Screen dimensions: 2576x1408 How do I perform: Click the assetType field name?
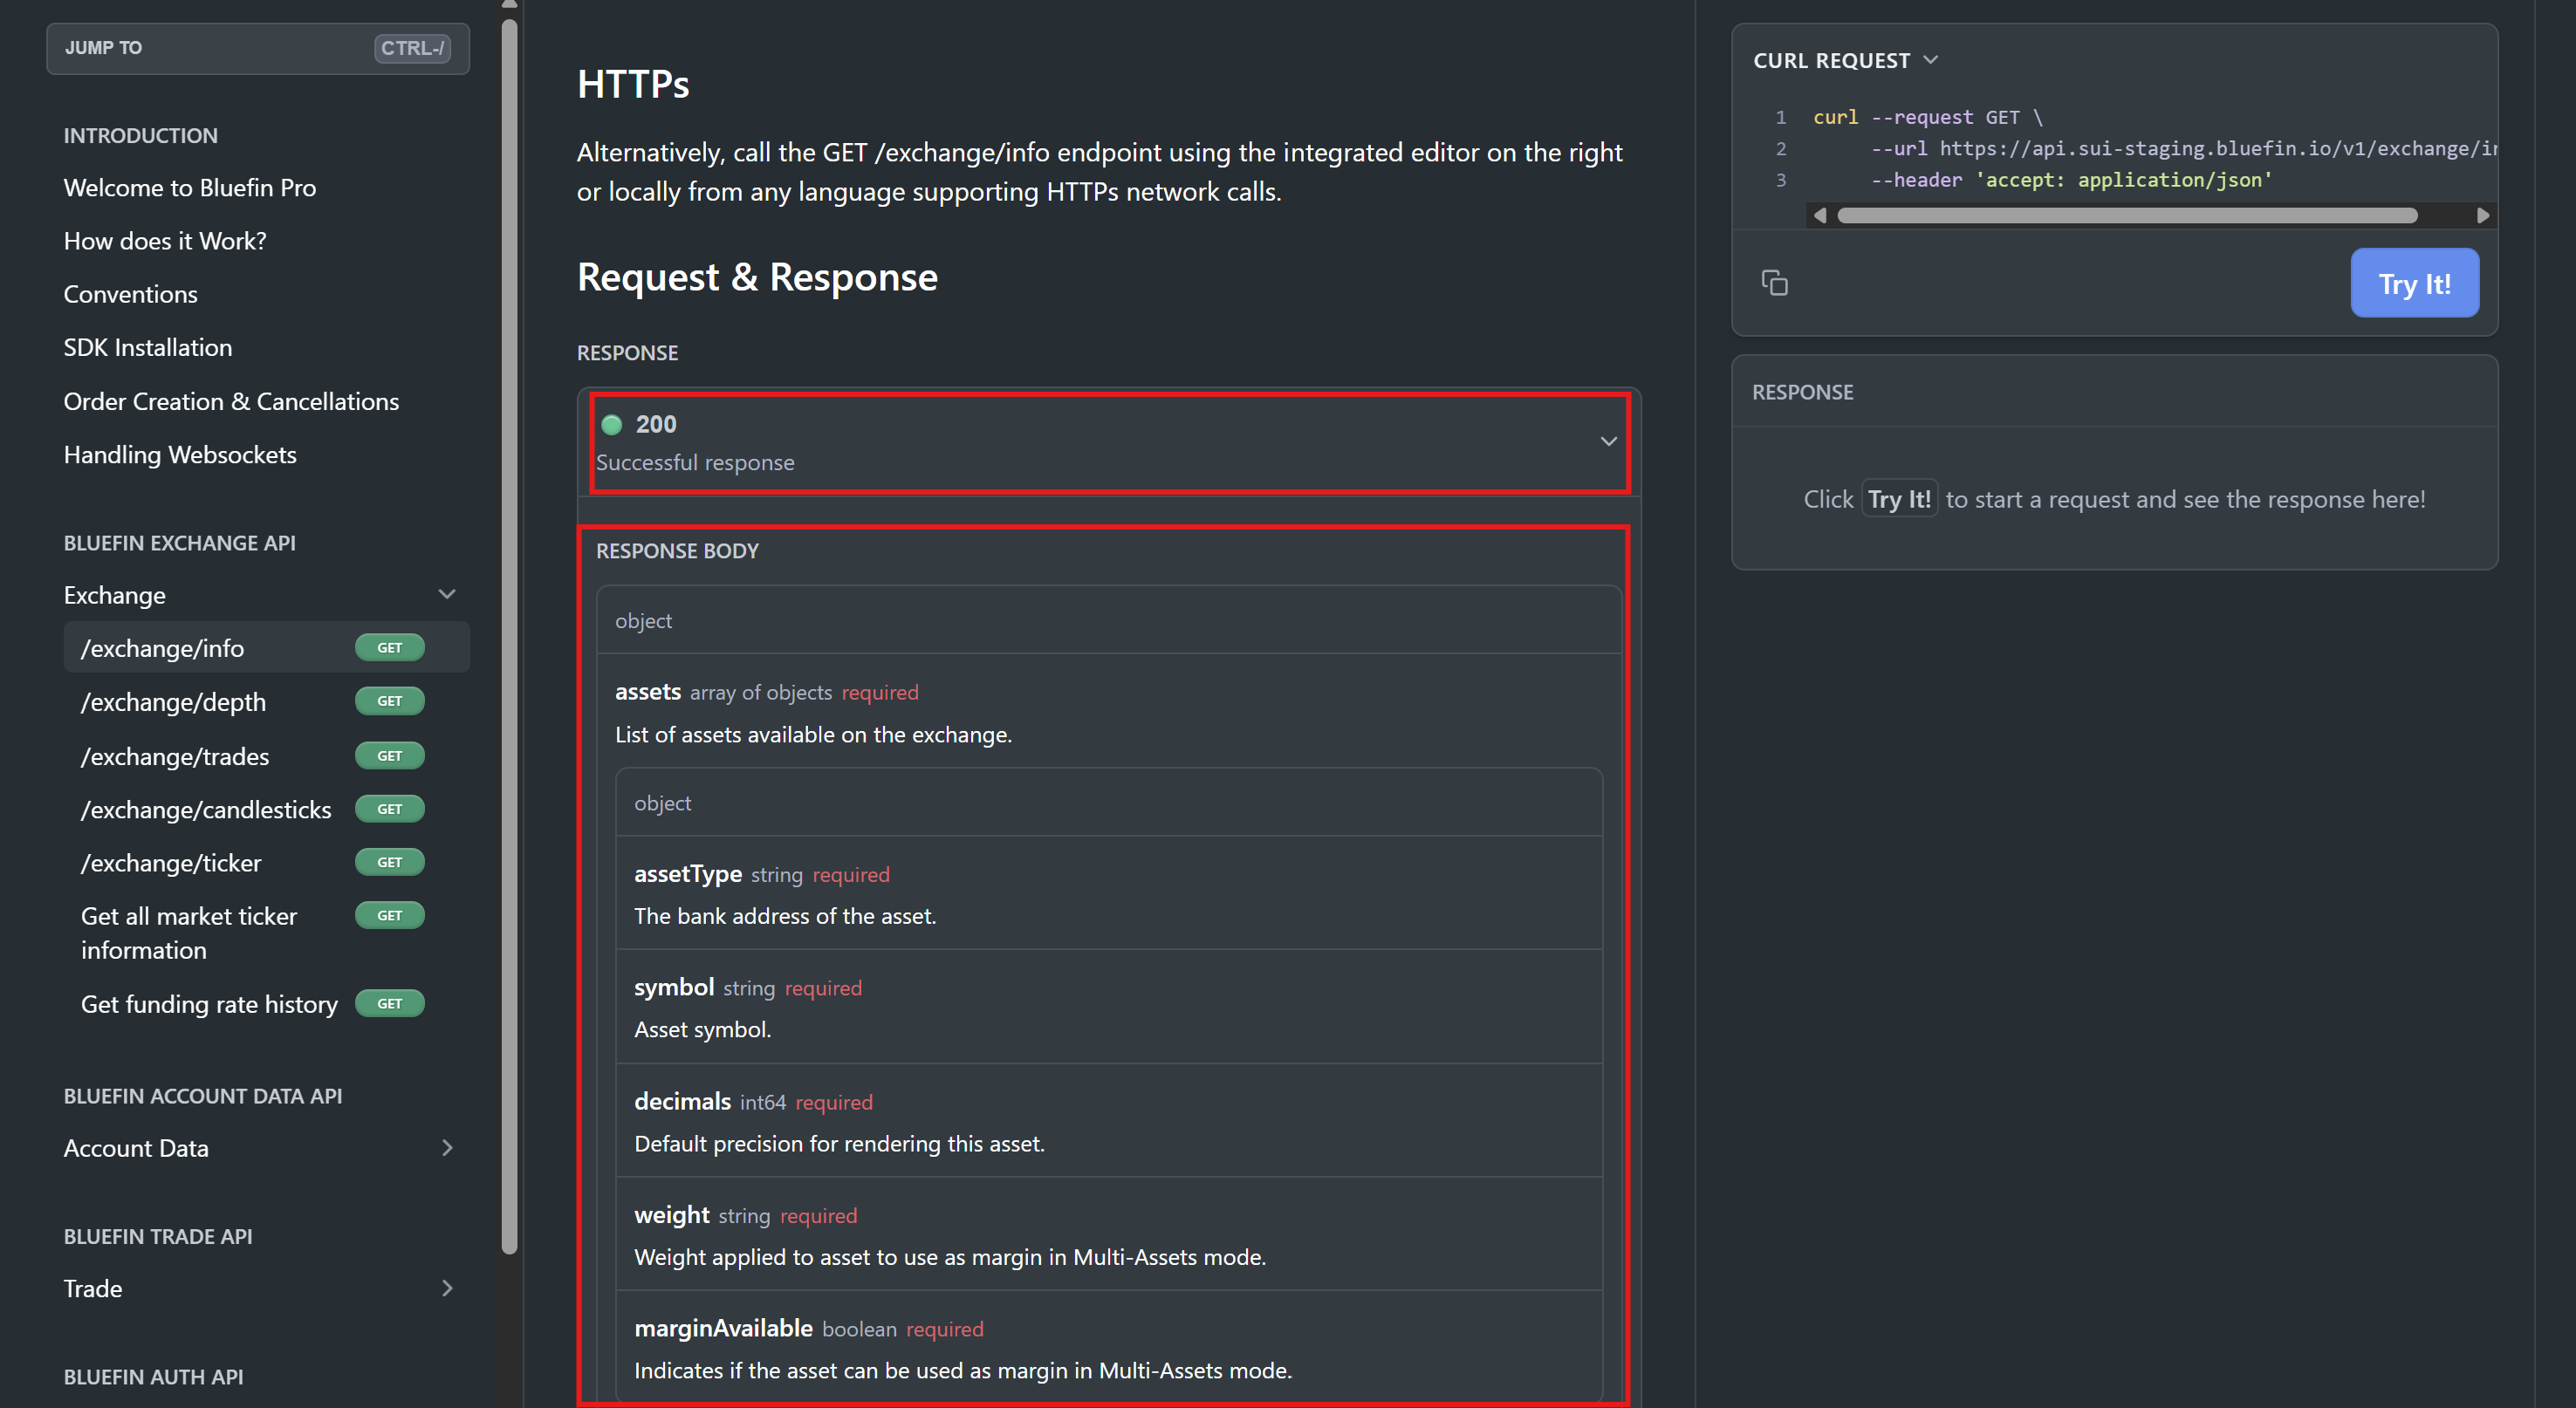pos(688,874)
